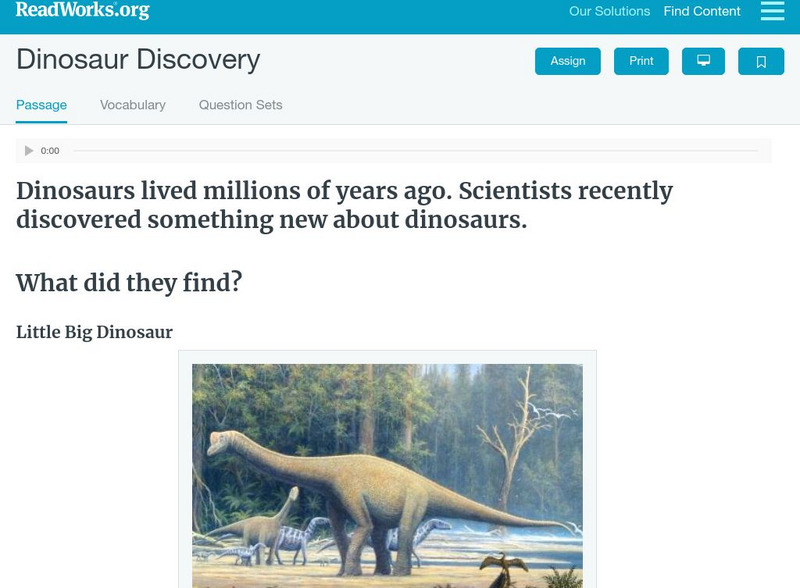800x588 pixels.
Task: Open the Our Solutions menu
Action: (609, 12)
